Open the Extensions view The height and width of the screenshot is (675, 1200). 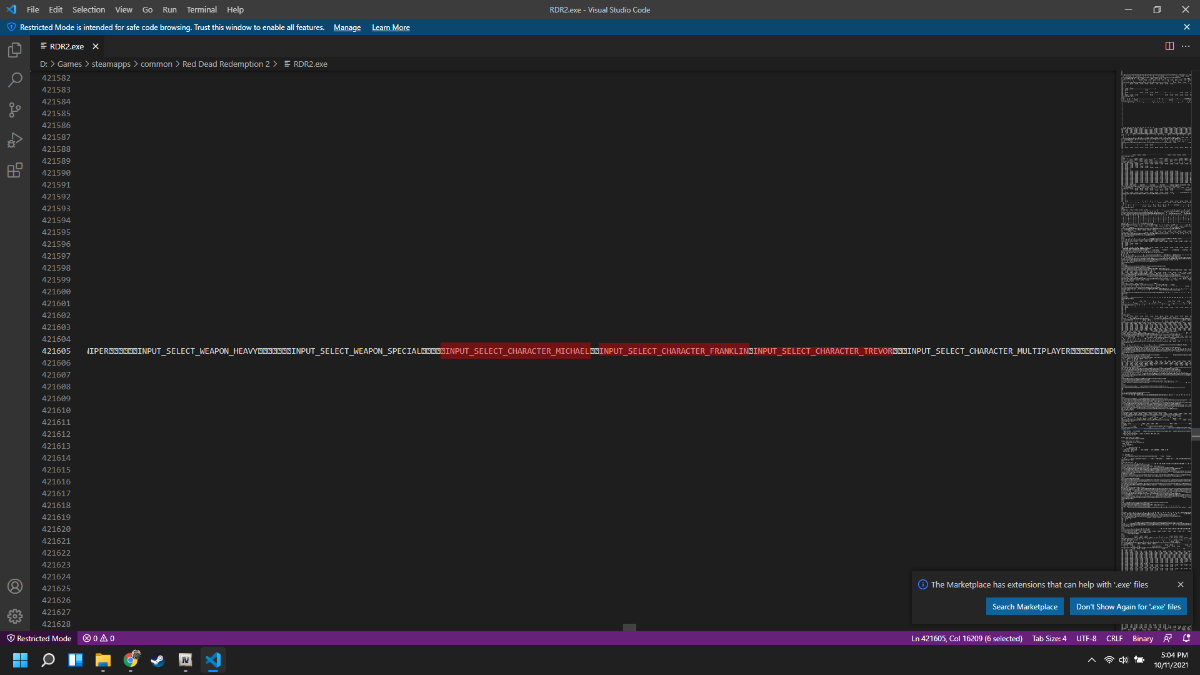pyautogui.click(x=15, y=170)
